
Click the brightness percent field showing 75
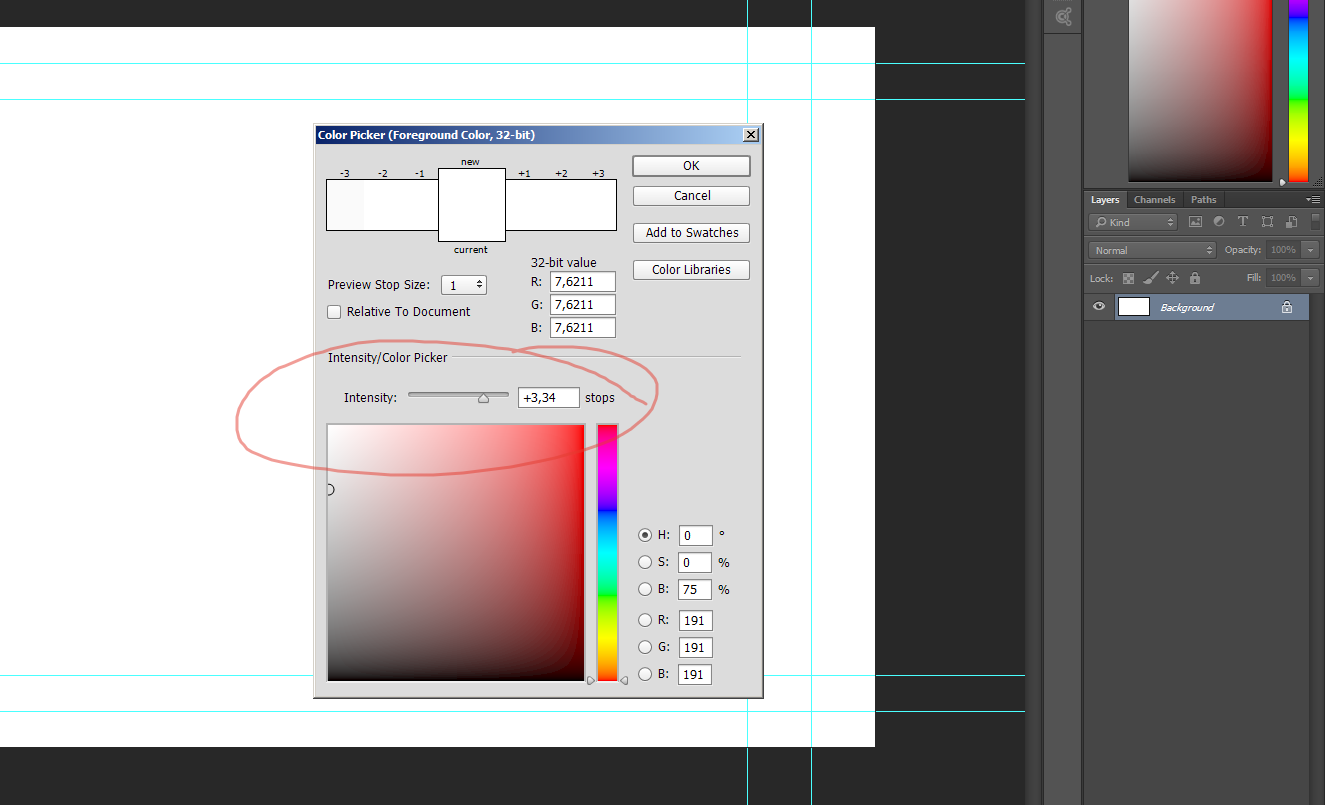point(696,589)
